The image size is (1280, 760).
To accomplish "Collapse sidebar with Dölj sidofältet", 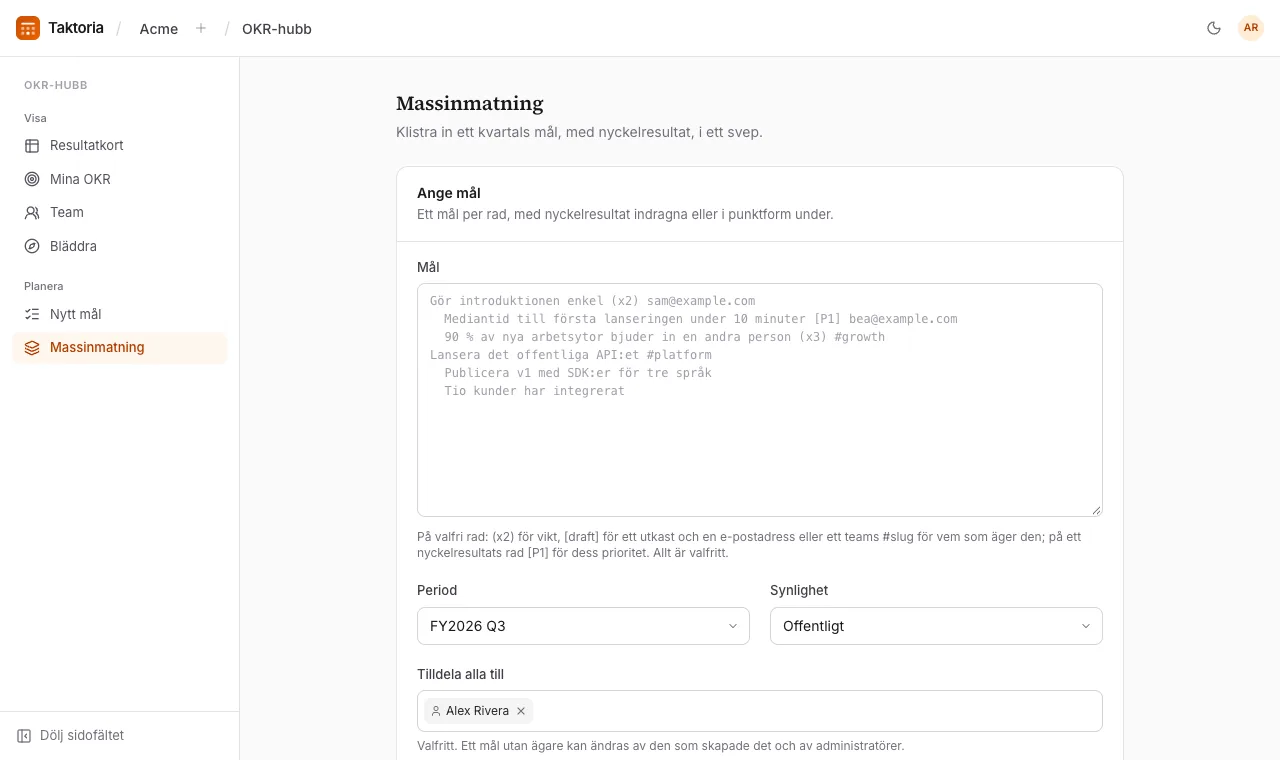I will [70, 735].
